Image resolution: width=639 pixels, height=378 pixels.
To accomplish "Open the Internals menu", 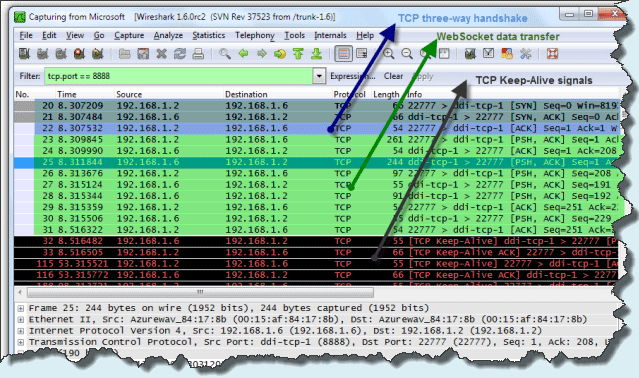I will pyautogui.click(x=330, y=35).
